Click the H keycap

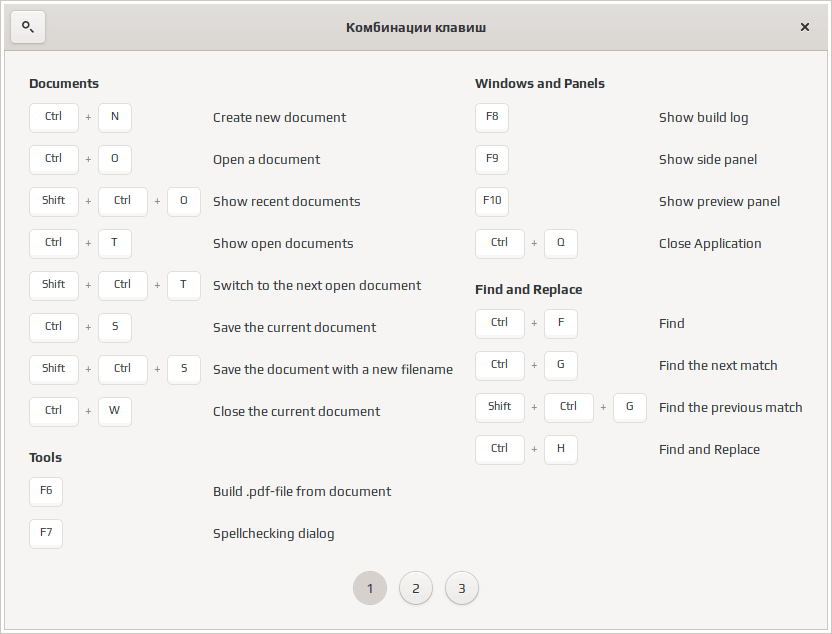pyautogui.click(x=561, y=449)
